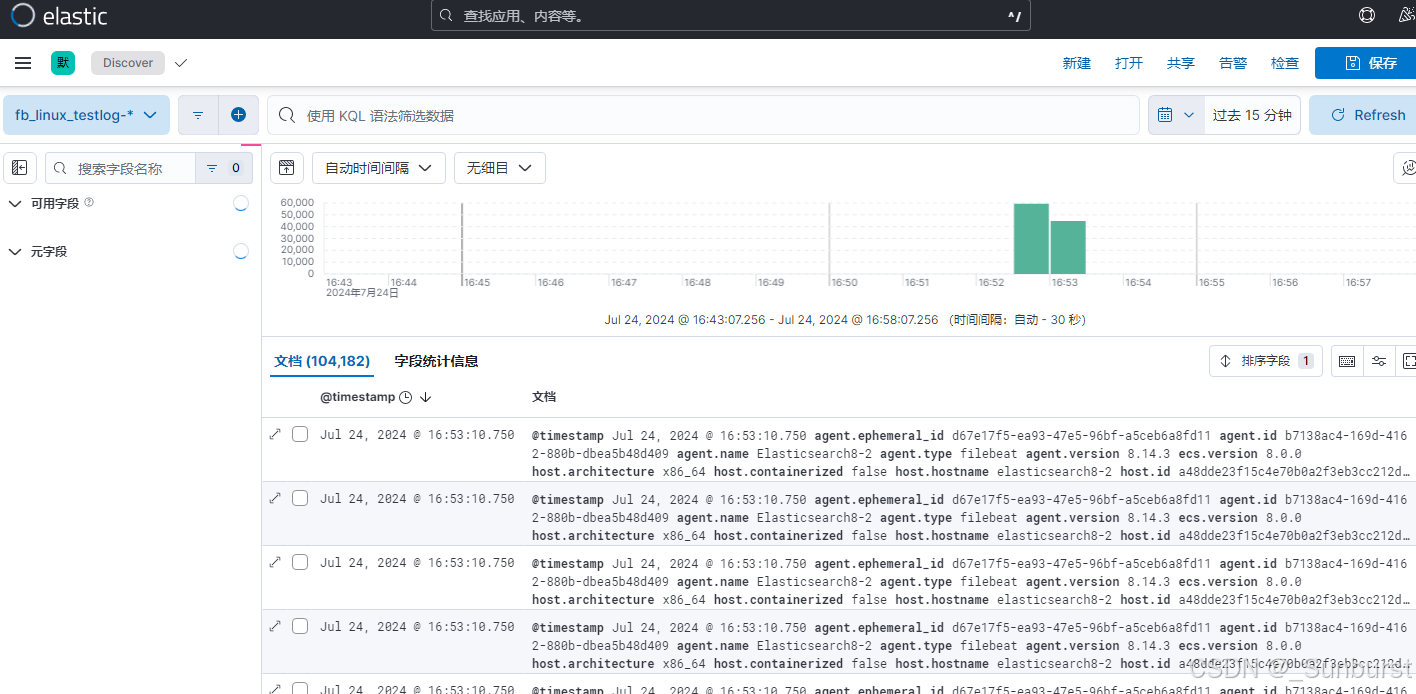Collapse the fields sidebar panel
1416x694 pixels.
point(19,167)
